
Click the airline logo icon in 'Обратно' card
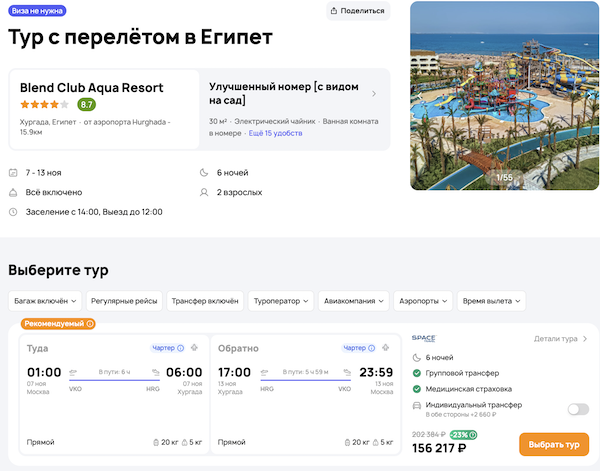tap(388, 348)
